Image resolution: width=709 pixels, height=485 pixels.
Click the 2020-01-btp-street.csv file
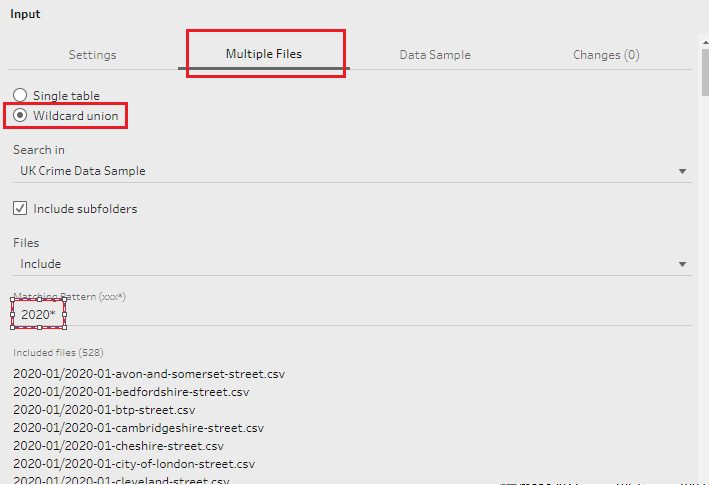tap(104, 410)
